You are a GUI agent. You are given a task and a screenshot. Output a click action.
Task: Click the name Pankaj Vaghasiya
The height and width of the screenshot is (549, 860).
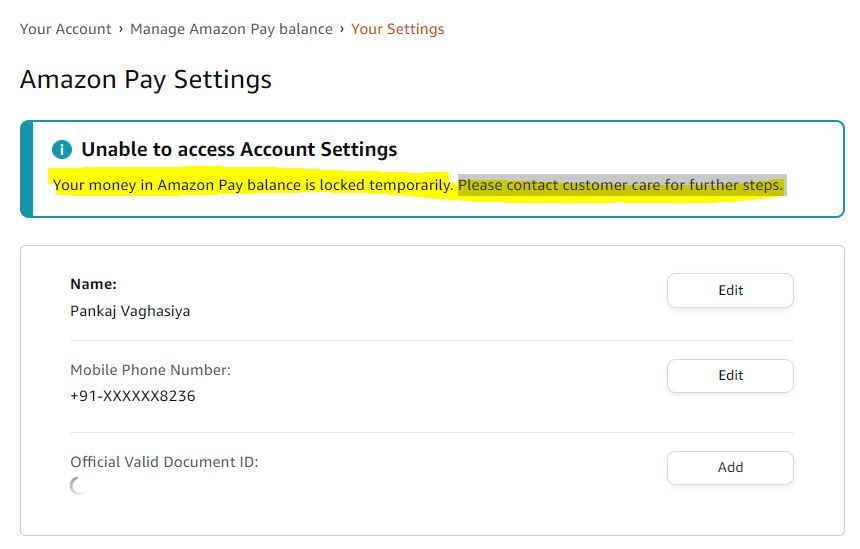point(130,311)
